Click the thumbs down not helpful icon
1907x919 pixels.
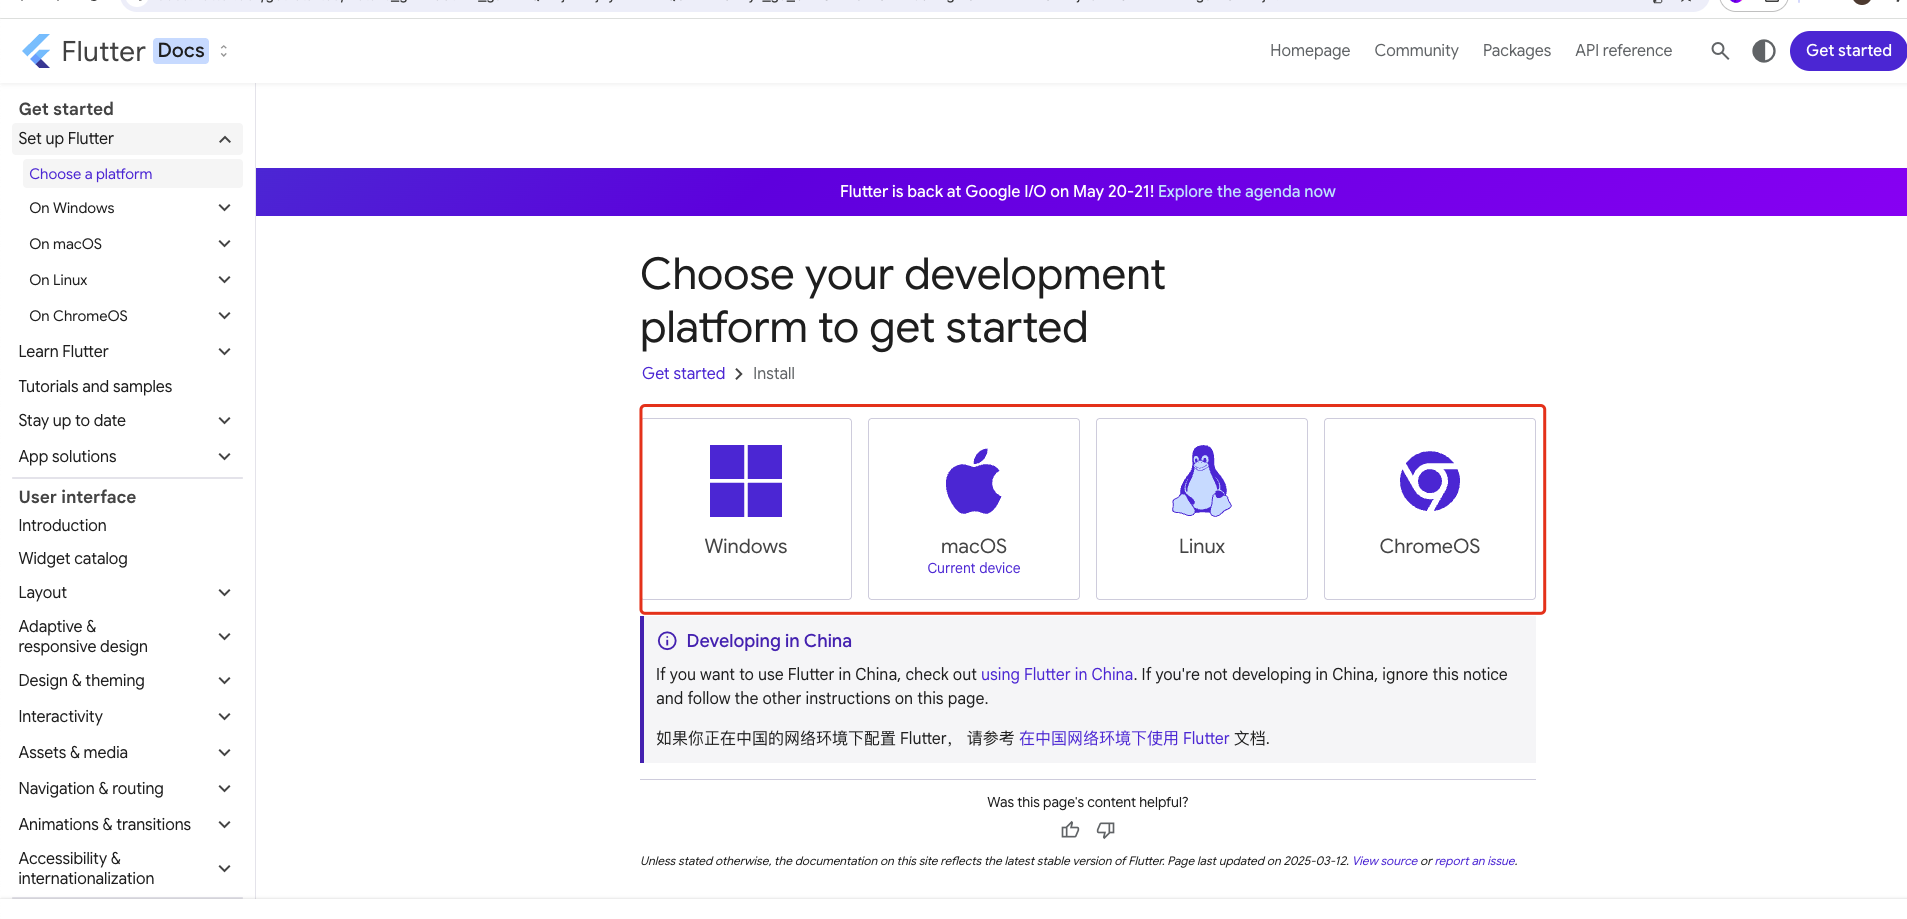coord(1106,830)
